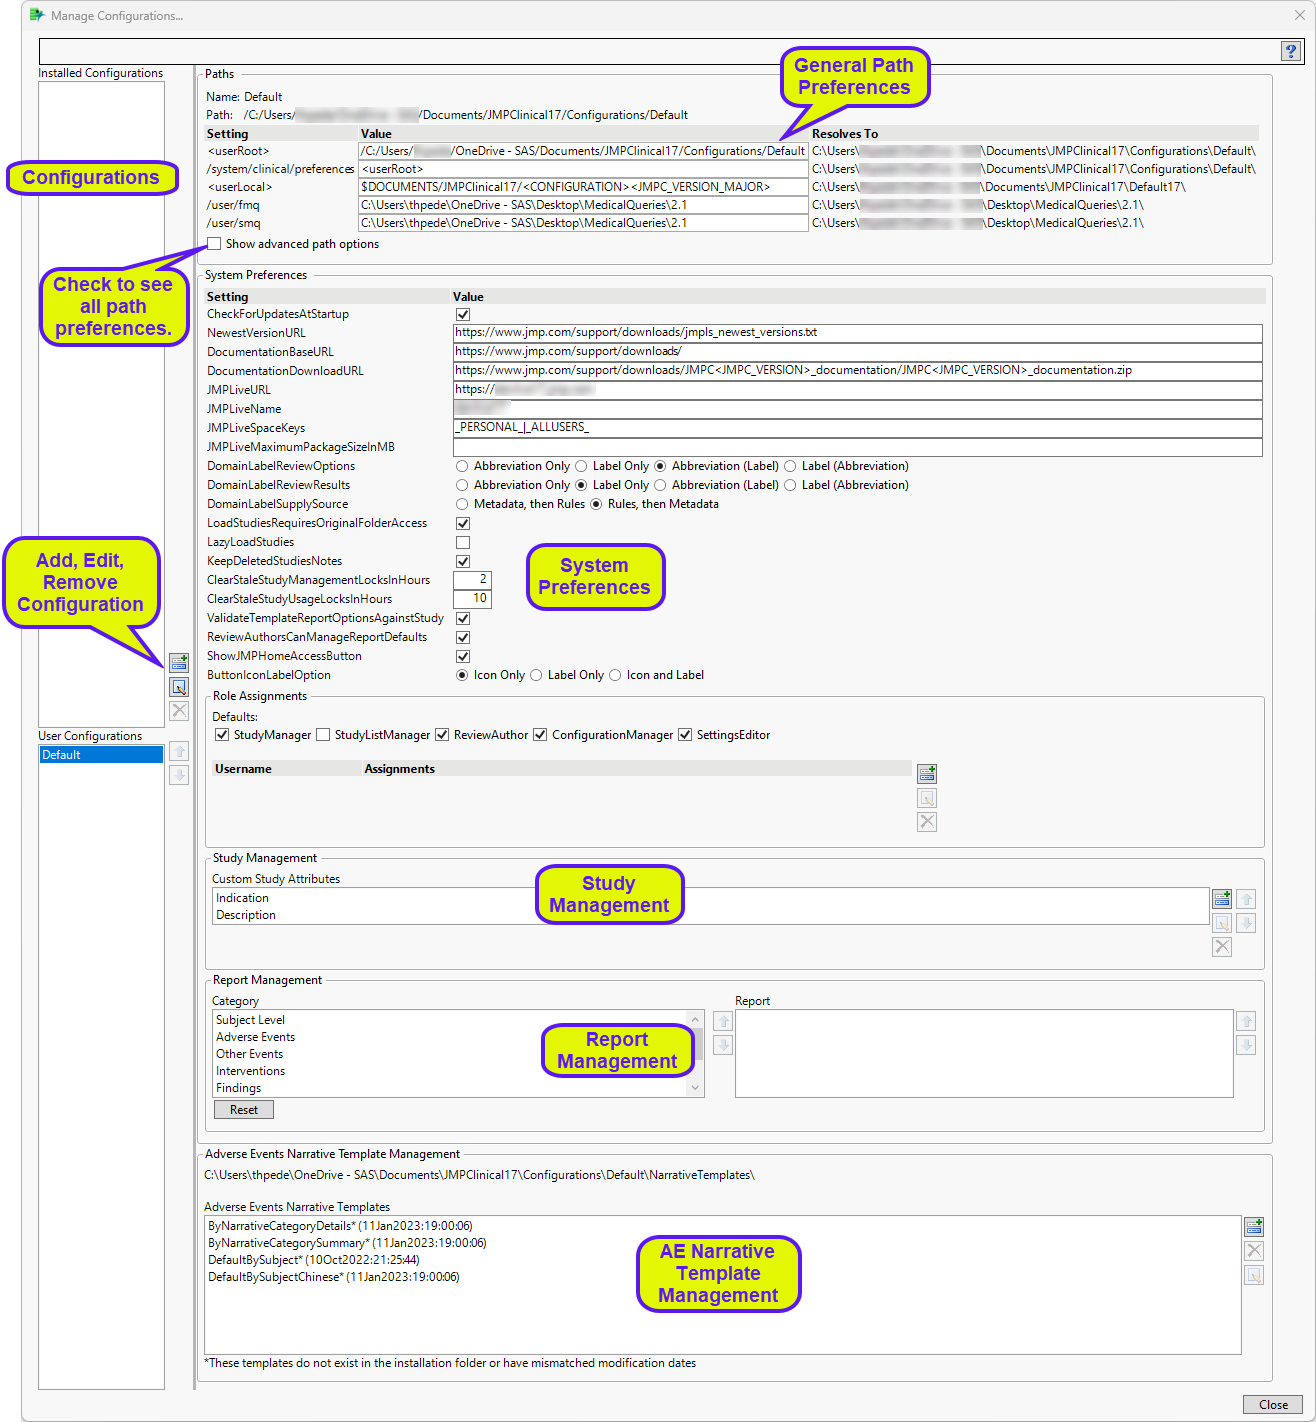Click the JMPLiveSpaceKeys input field

coord(858,428)
